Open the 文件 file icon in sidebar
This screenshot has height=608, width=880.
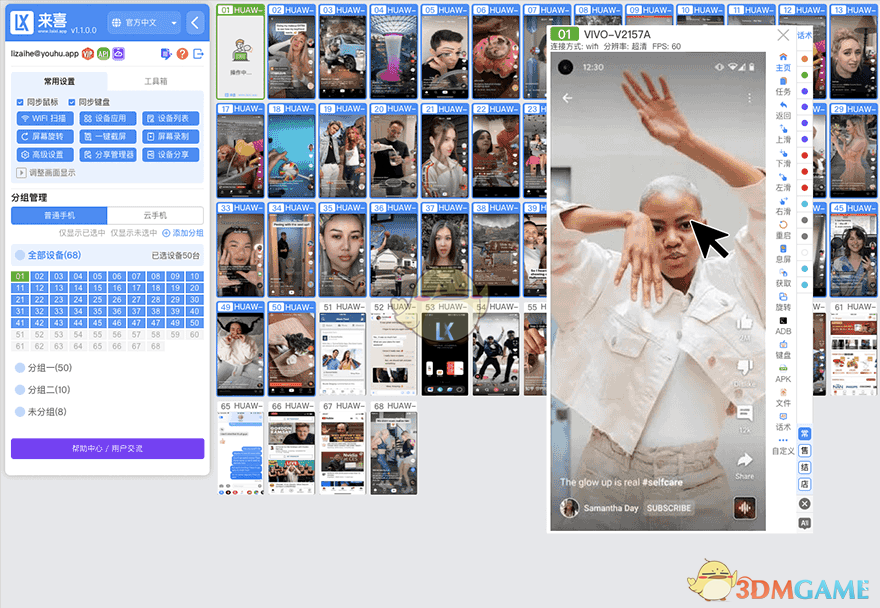point(783,391)
